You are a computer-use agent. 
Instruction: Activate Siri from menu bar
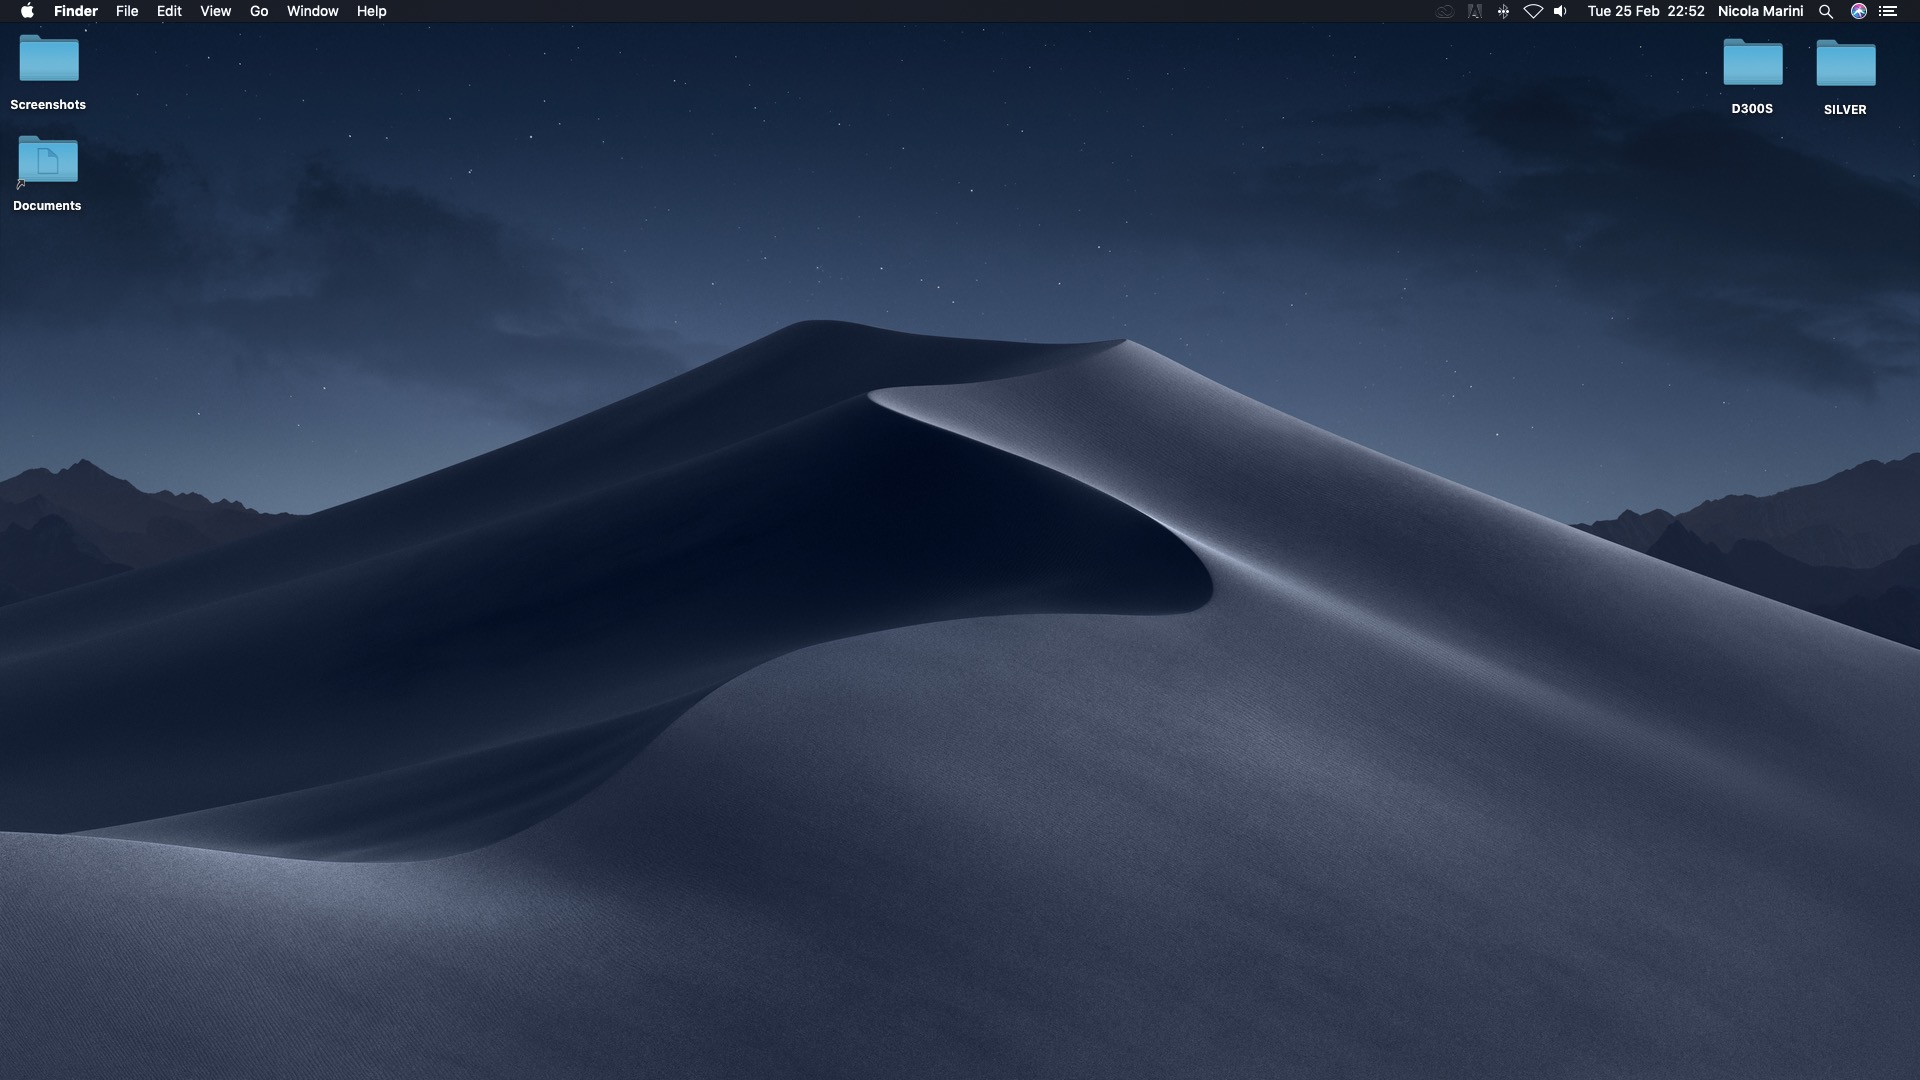click(x=1858, y=11)
